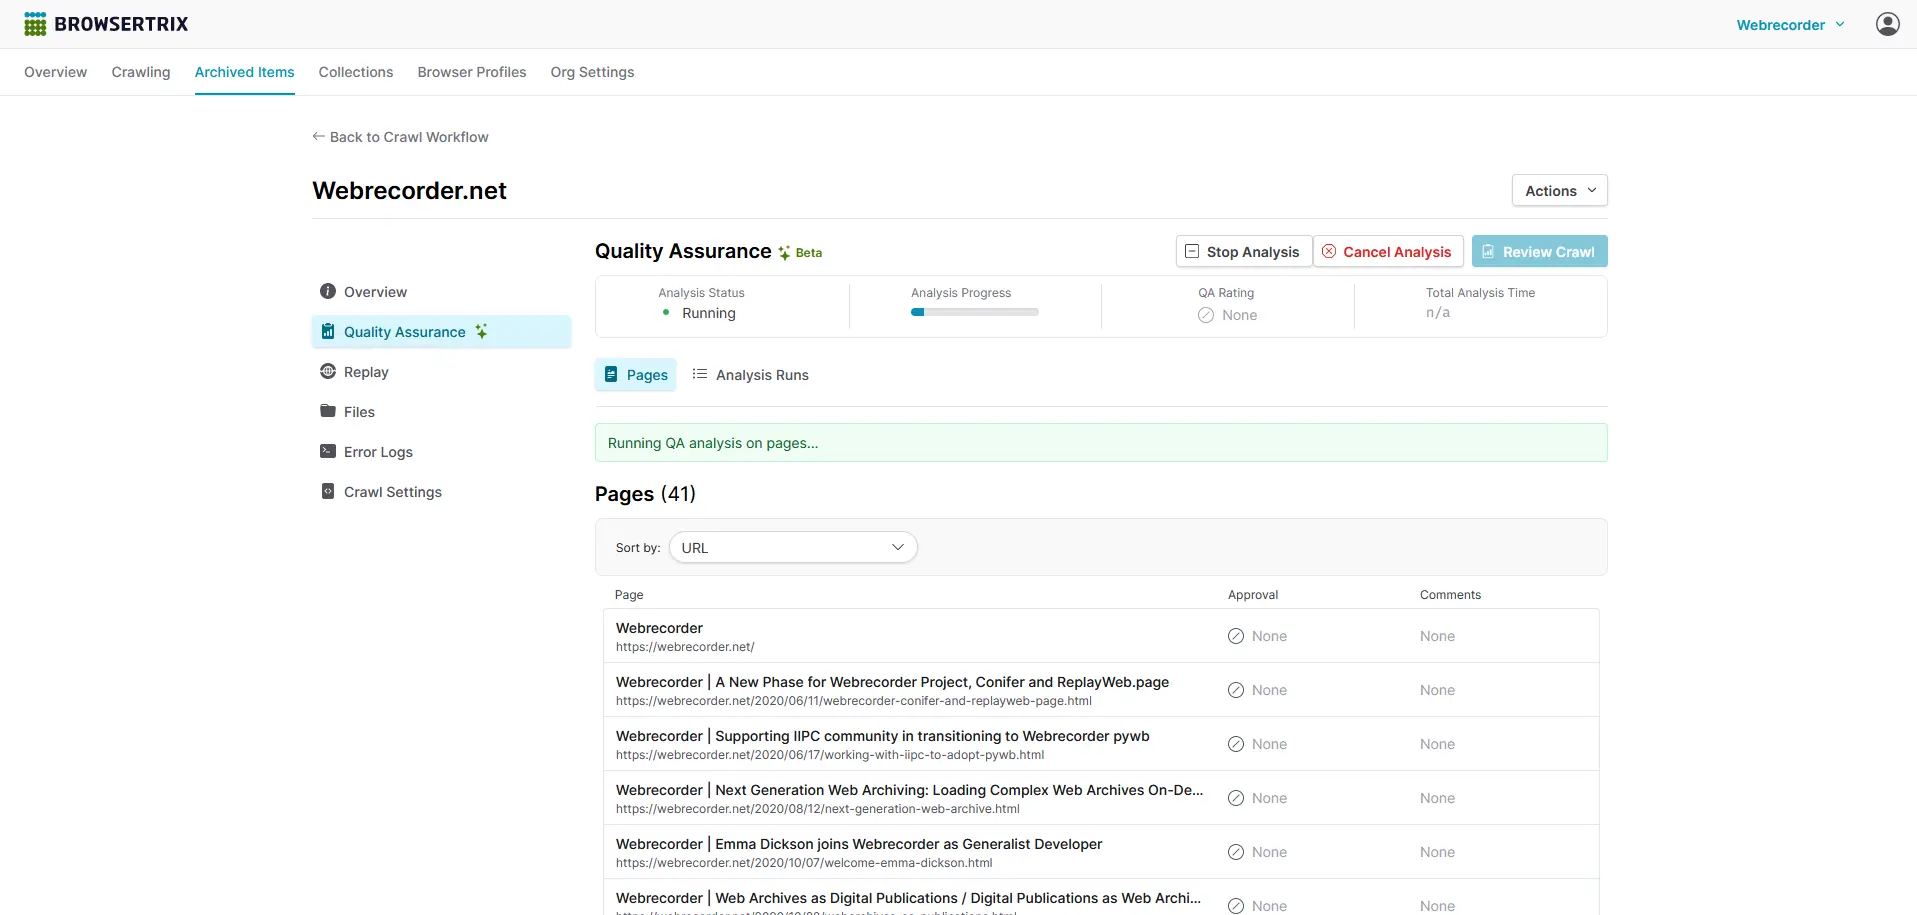Viewport: 1917px width, 915px height.
Task: Switch to the Analysis Runs tab
Action: click(x=751, y=374)
